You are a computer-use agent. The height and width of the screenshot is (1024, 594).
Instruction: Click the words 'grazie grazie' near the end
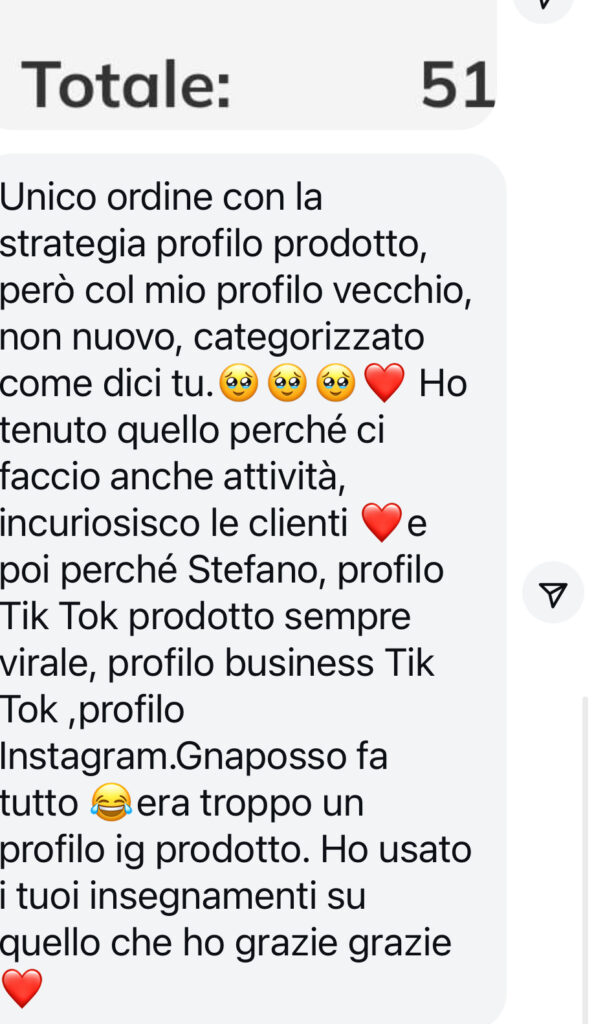click(343, 944)
